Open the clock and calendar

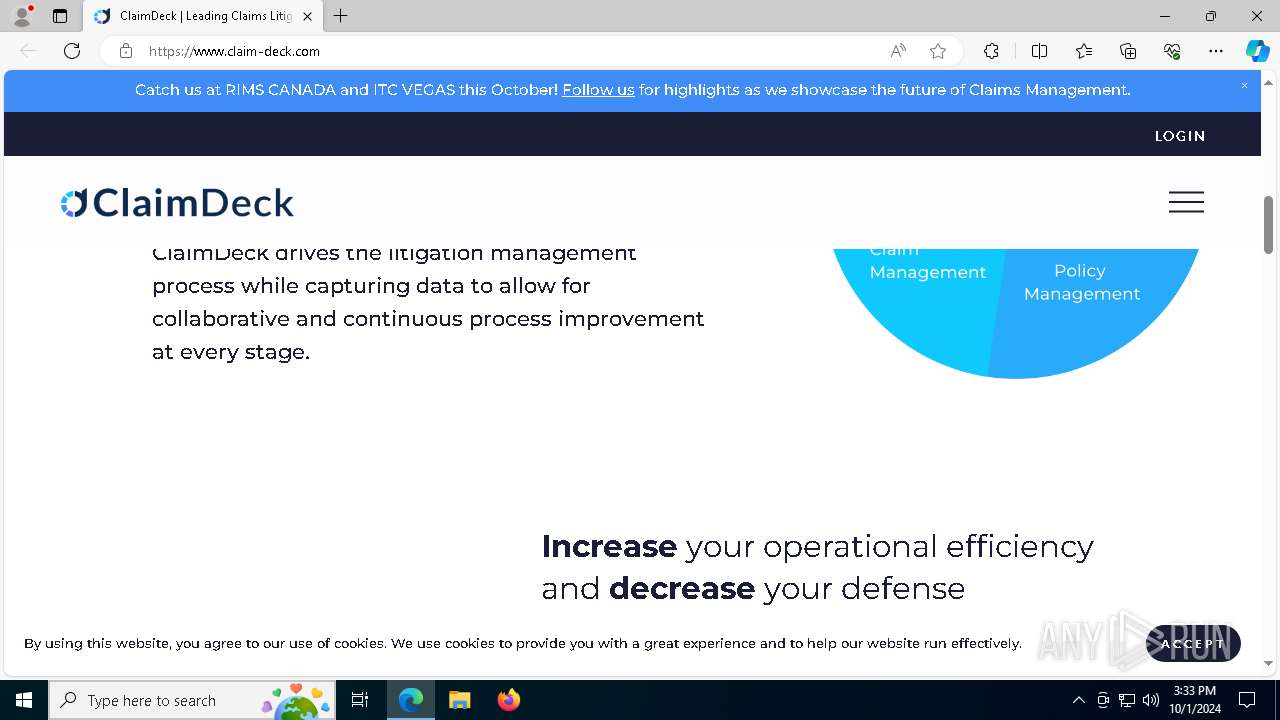[x=1196, y=700]
